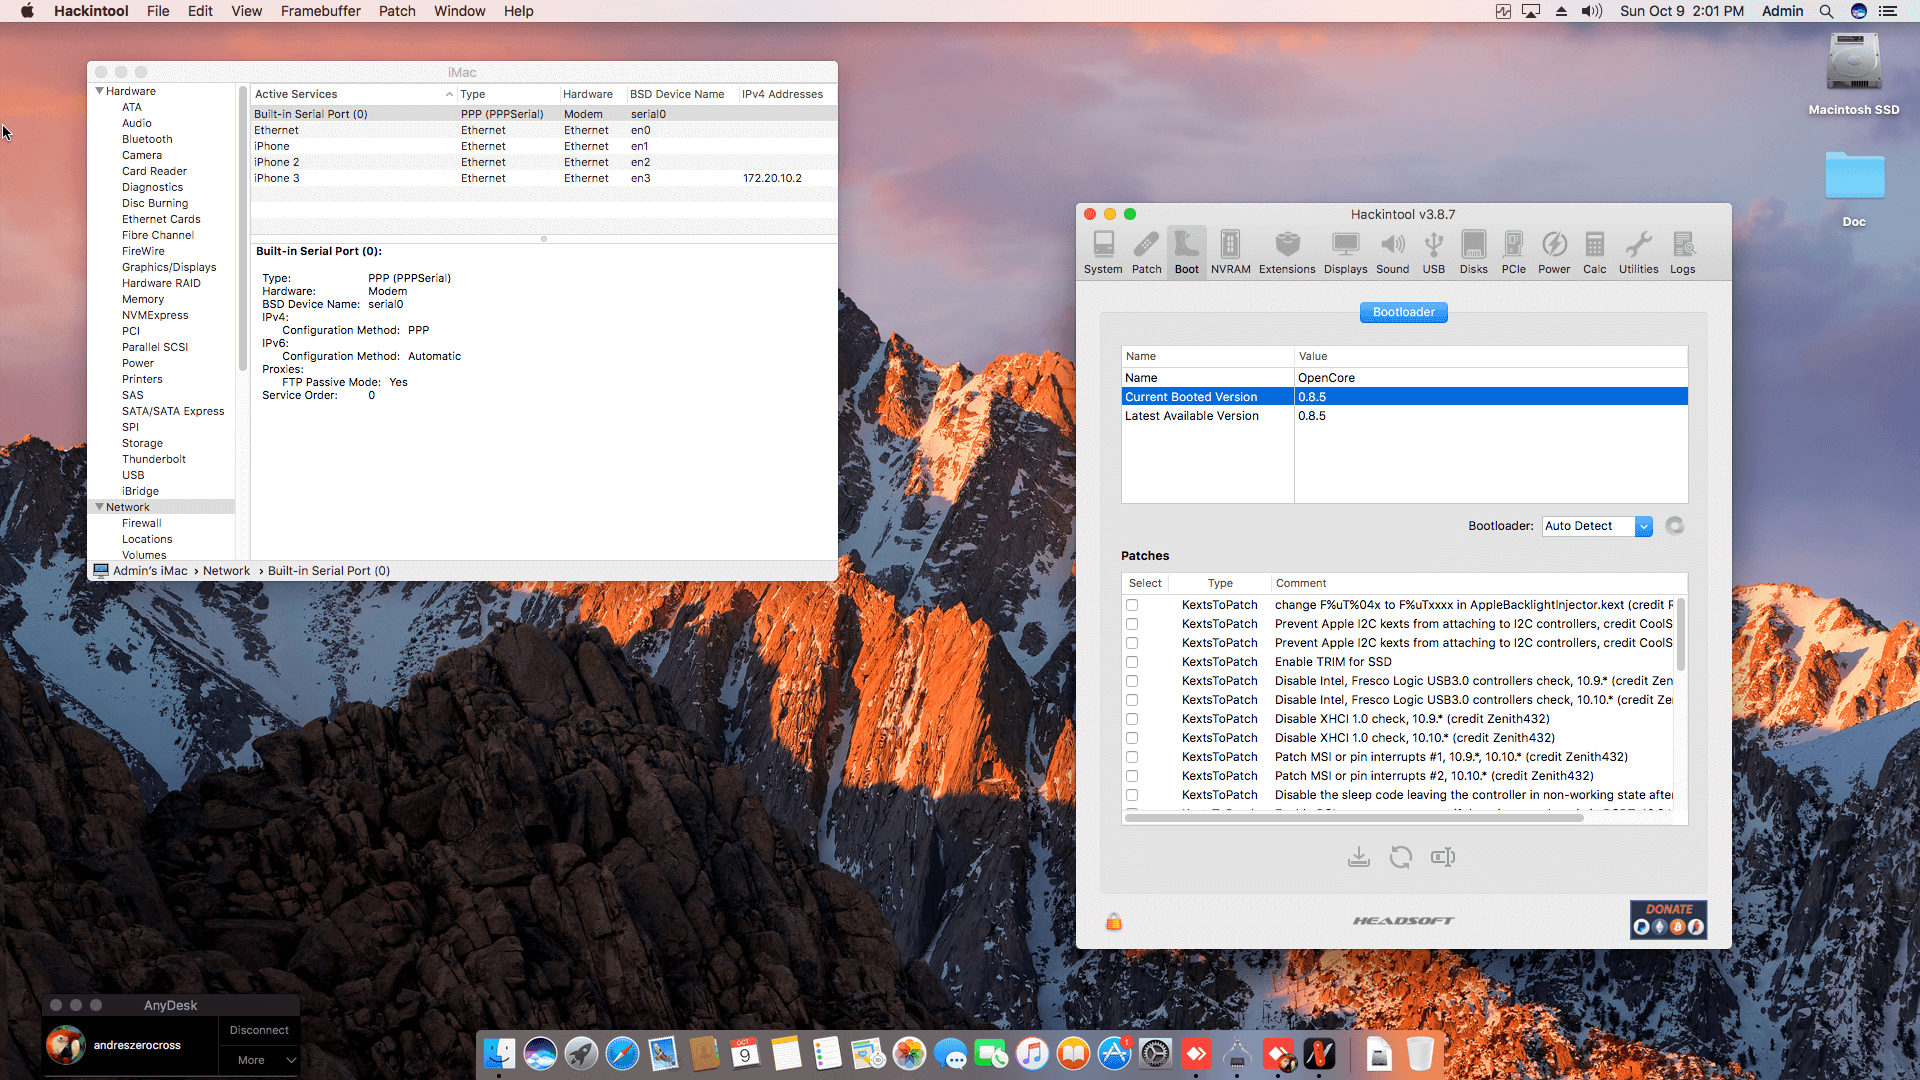Viewport: 1920px width, 1080px height.
Task: Open the Disks section
Action: (x=1473, y=252)
